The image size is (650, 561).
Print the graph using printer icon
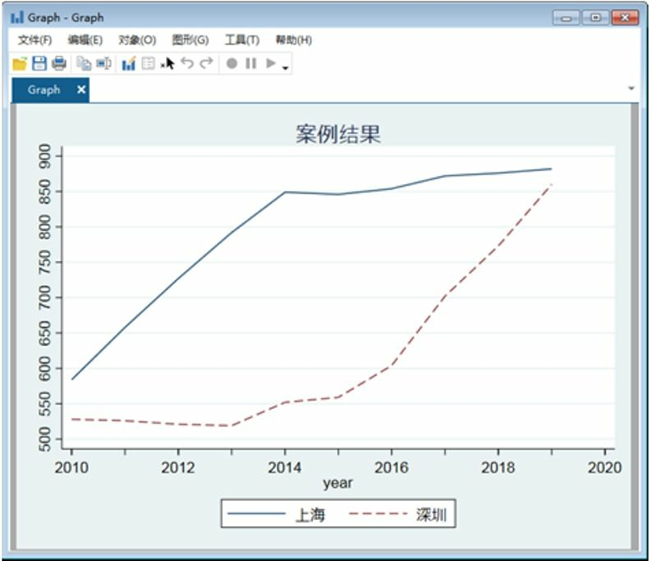click(59, 63)
